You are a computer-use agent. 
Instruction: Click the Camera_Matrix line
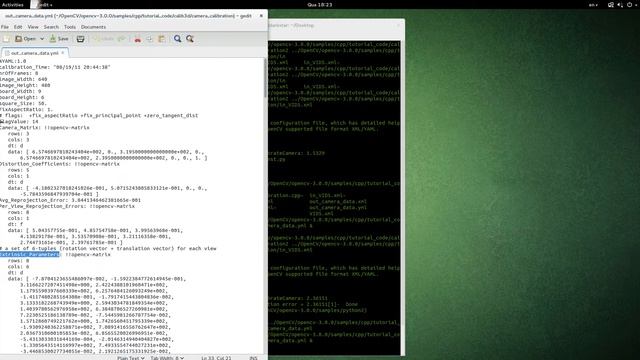44,127
